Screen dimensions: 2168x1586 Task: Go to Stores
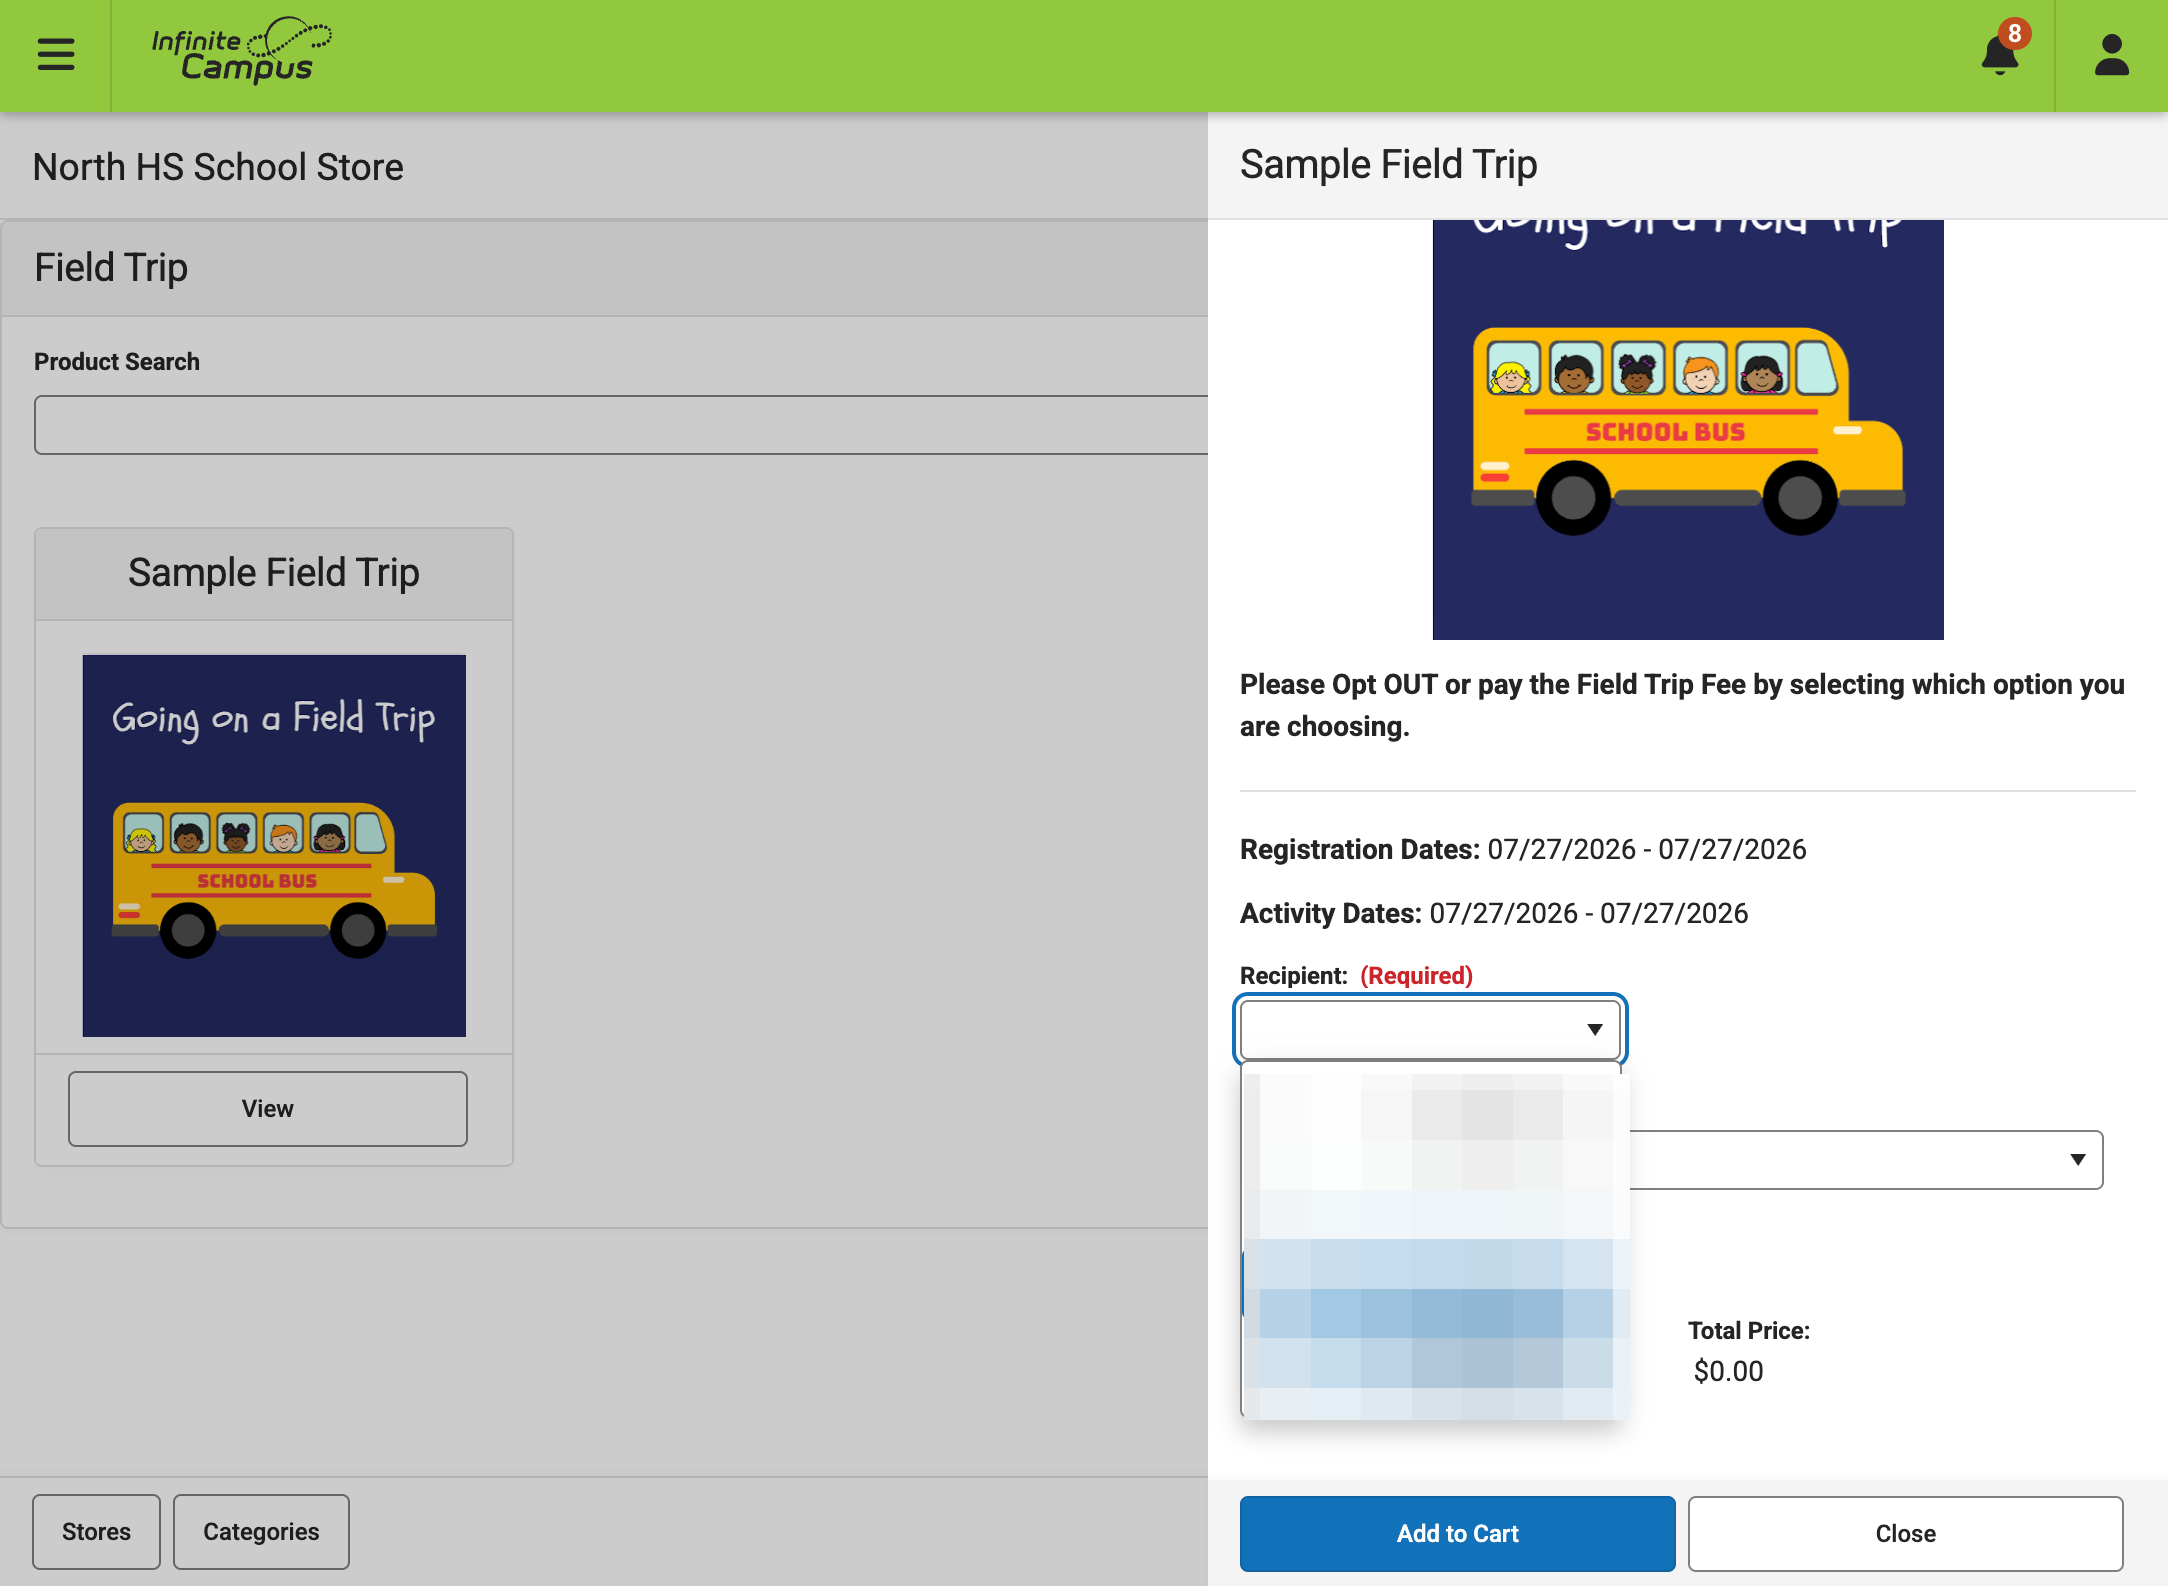point(96,1532)
